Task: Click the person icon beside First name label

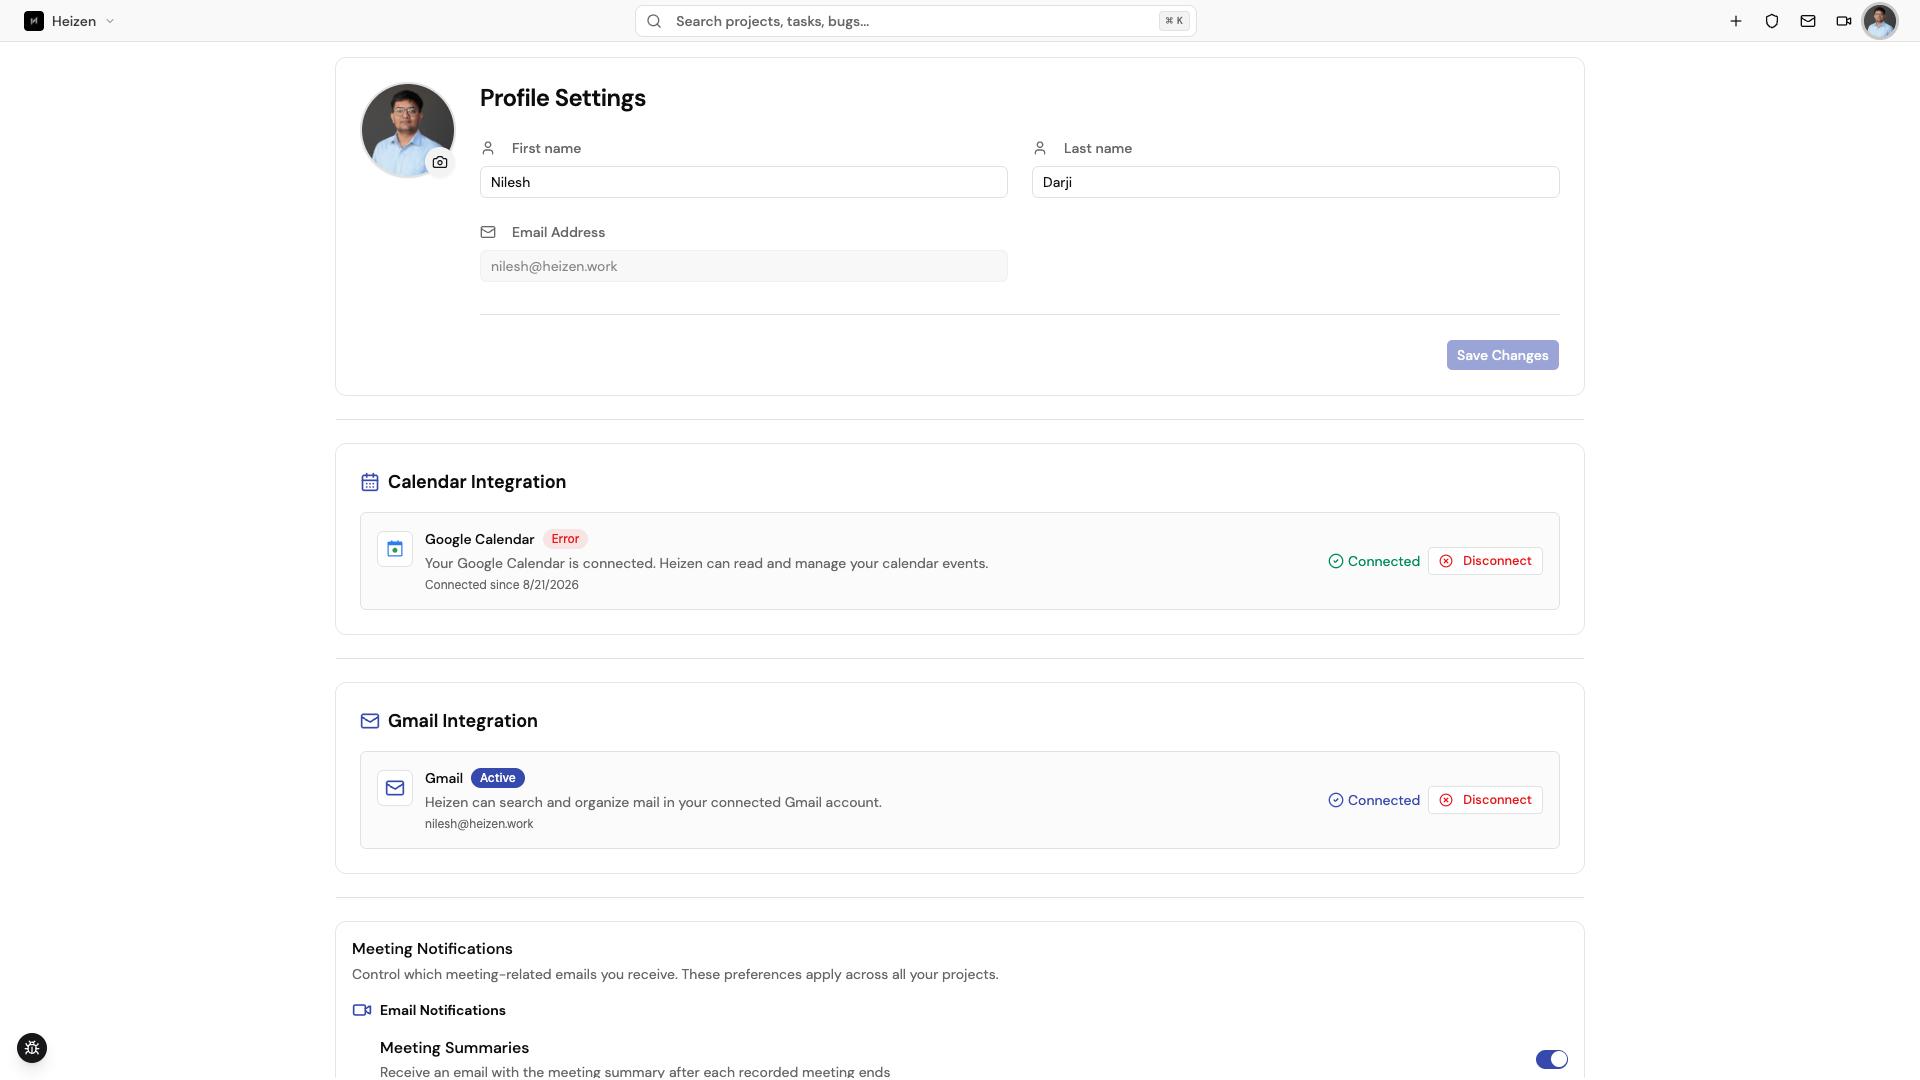Action: point(488,148)
